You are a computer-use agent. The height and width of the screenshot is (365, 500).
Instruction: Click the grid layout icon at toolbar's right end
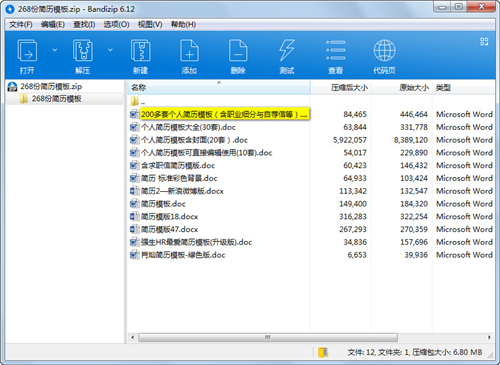(x=484, y=41)
